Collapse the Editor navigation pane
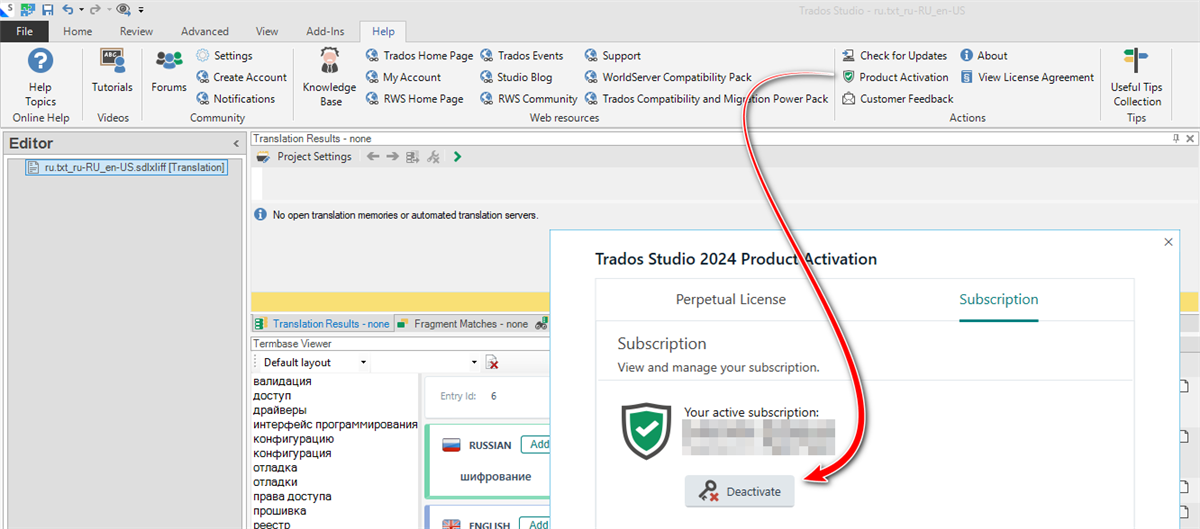The image size is (1200, 529). 236,144
